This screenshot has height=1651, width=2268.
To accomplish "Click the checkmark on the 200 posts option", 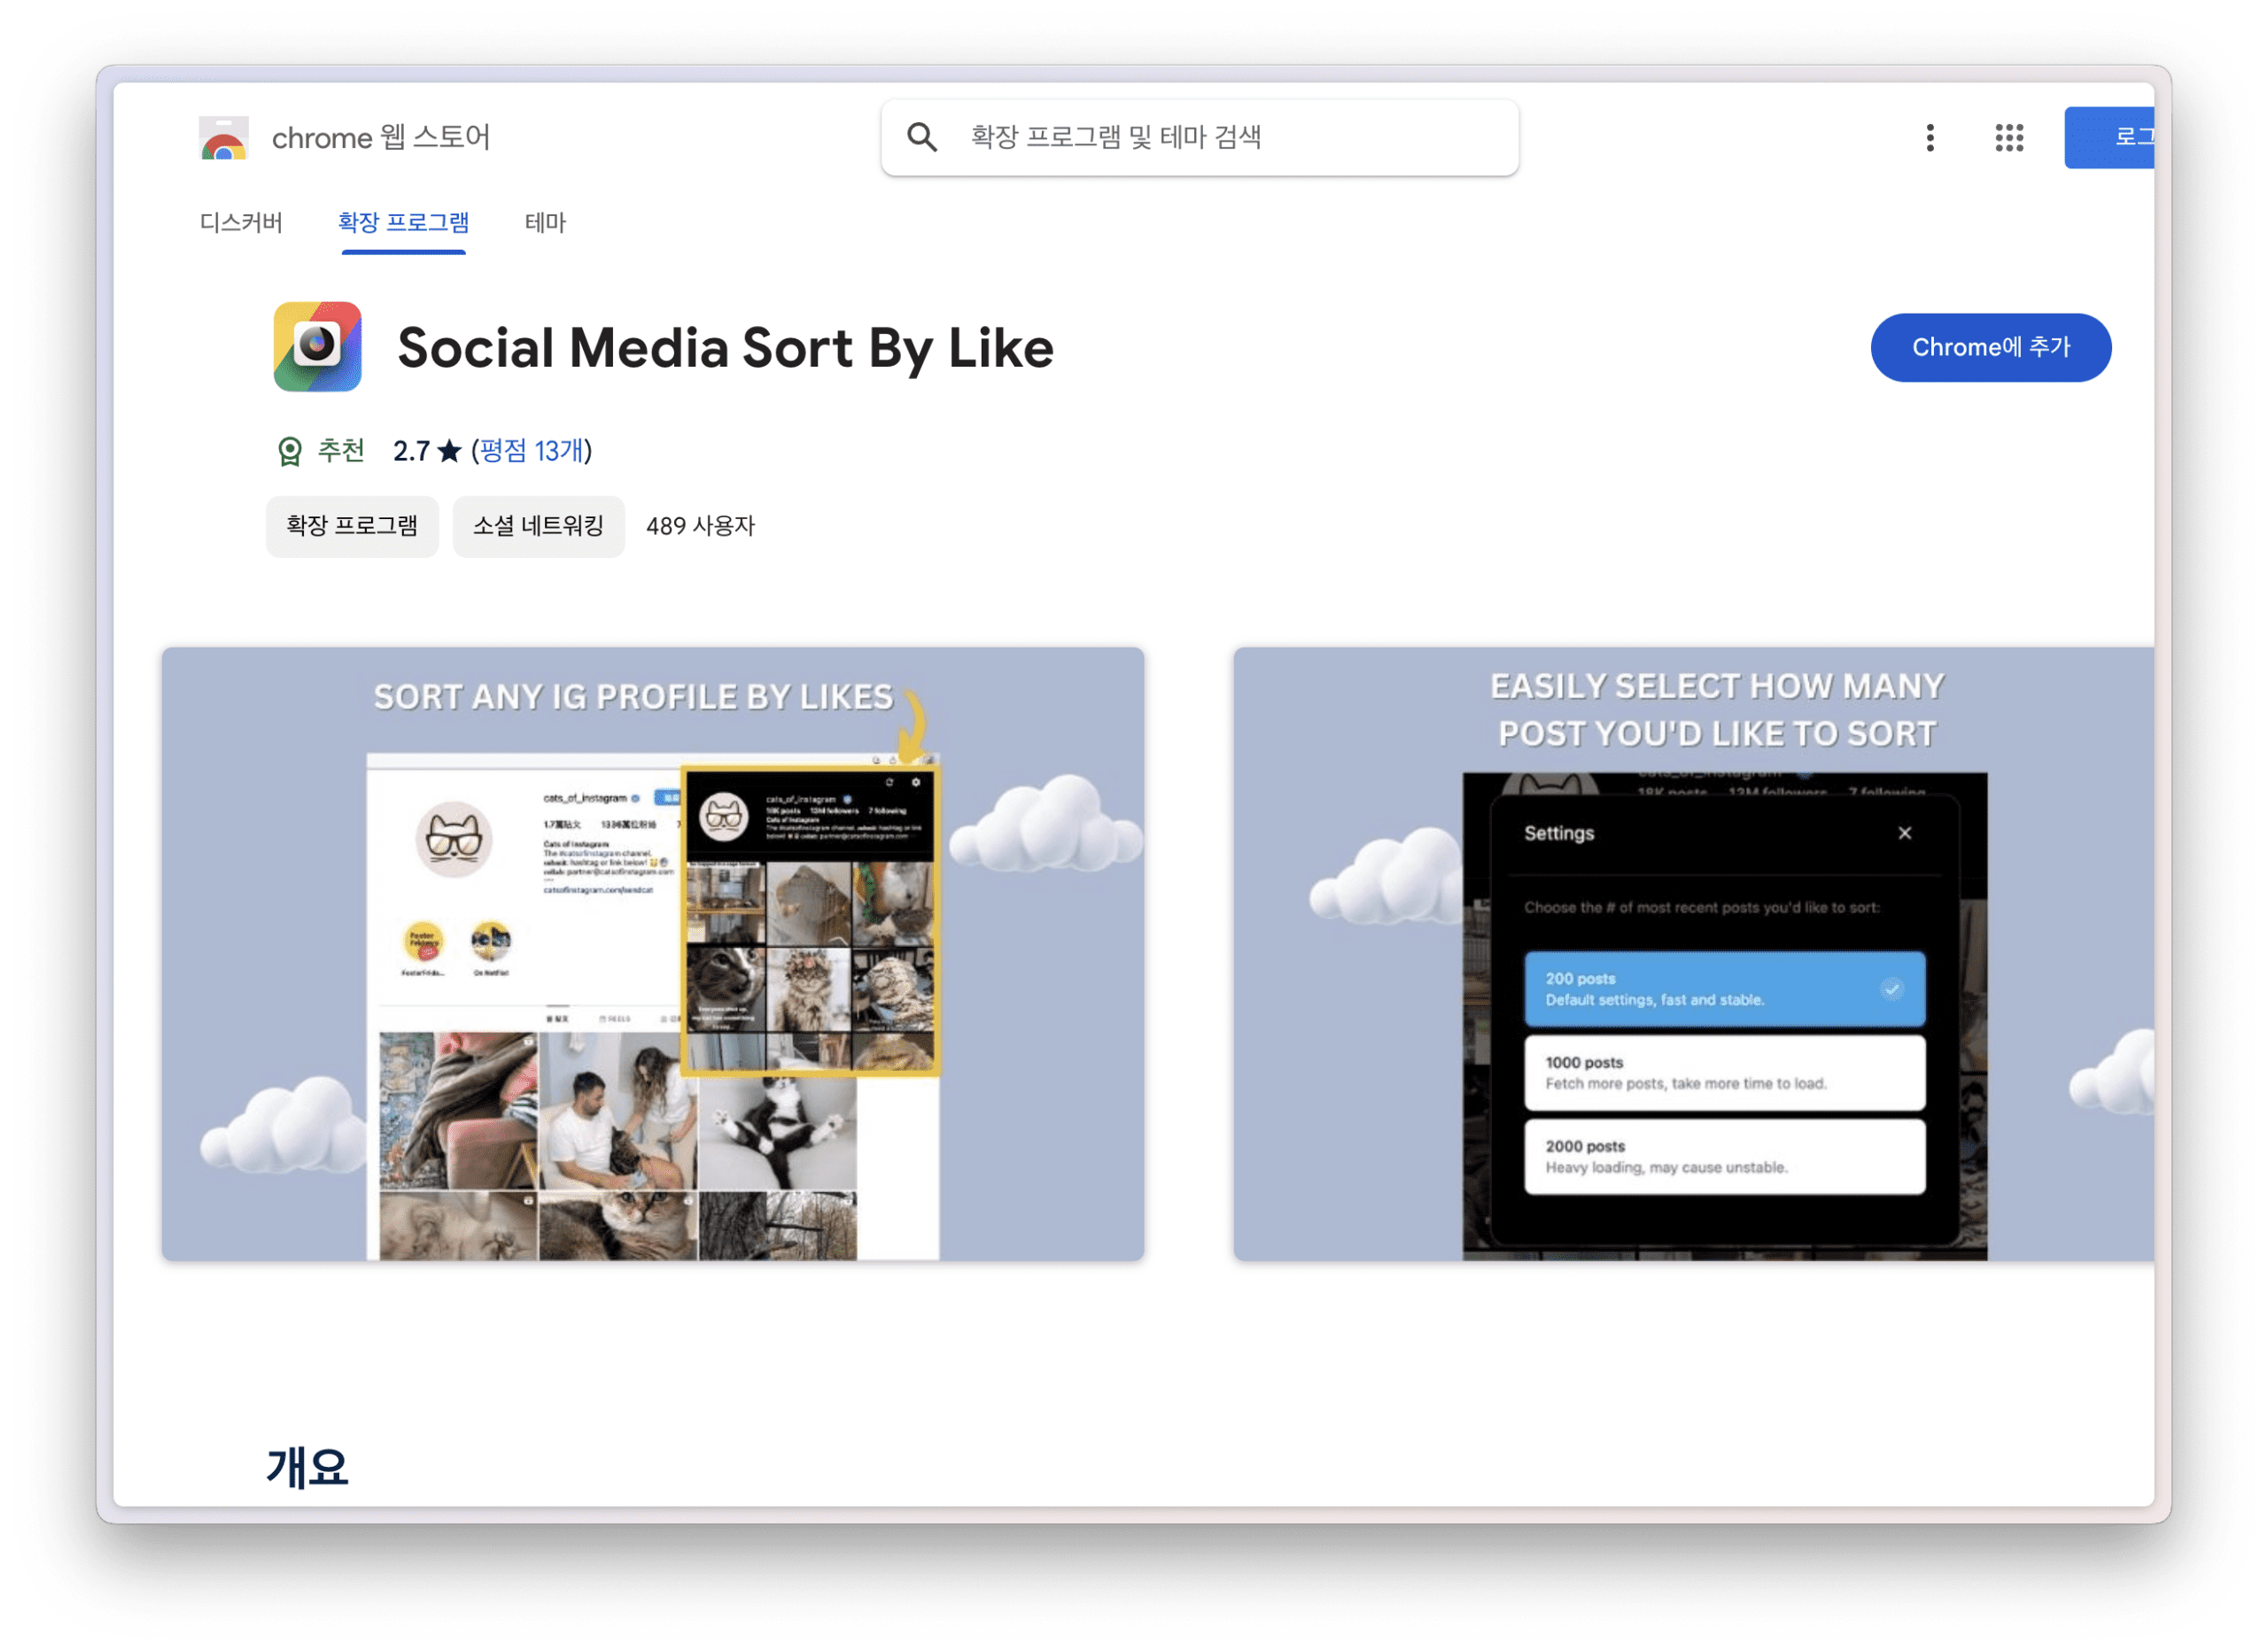I will (1891, 990).
